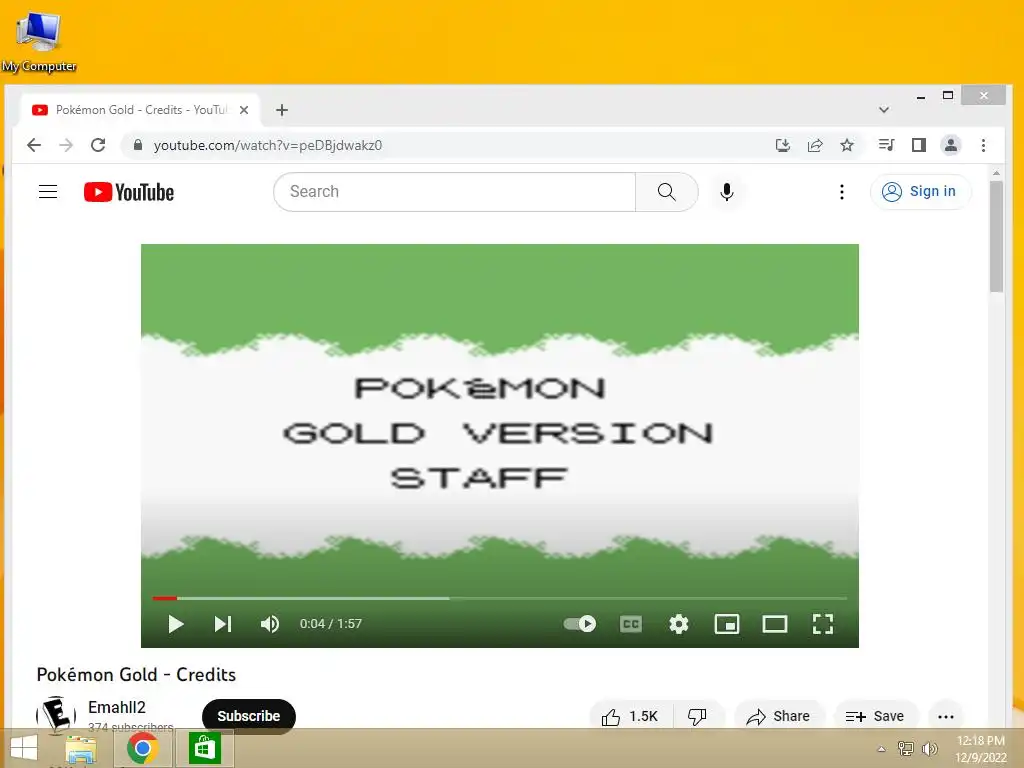Viewport: 1024px width, 768px height.
Task: Open YouTube settings three-dot menu
Action: (841, 192)
